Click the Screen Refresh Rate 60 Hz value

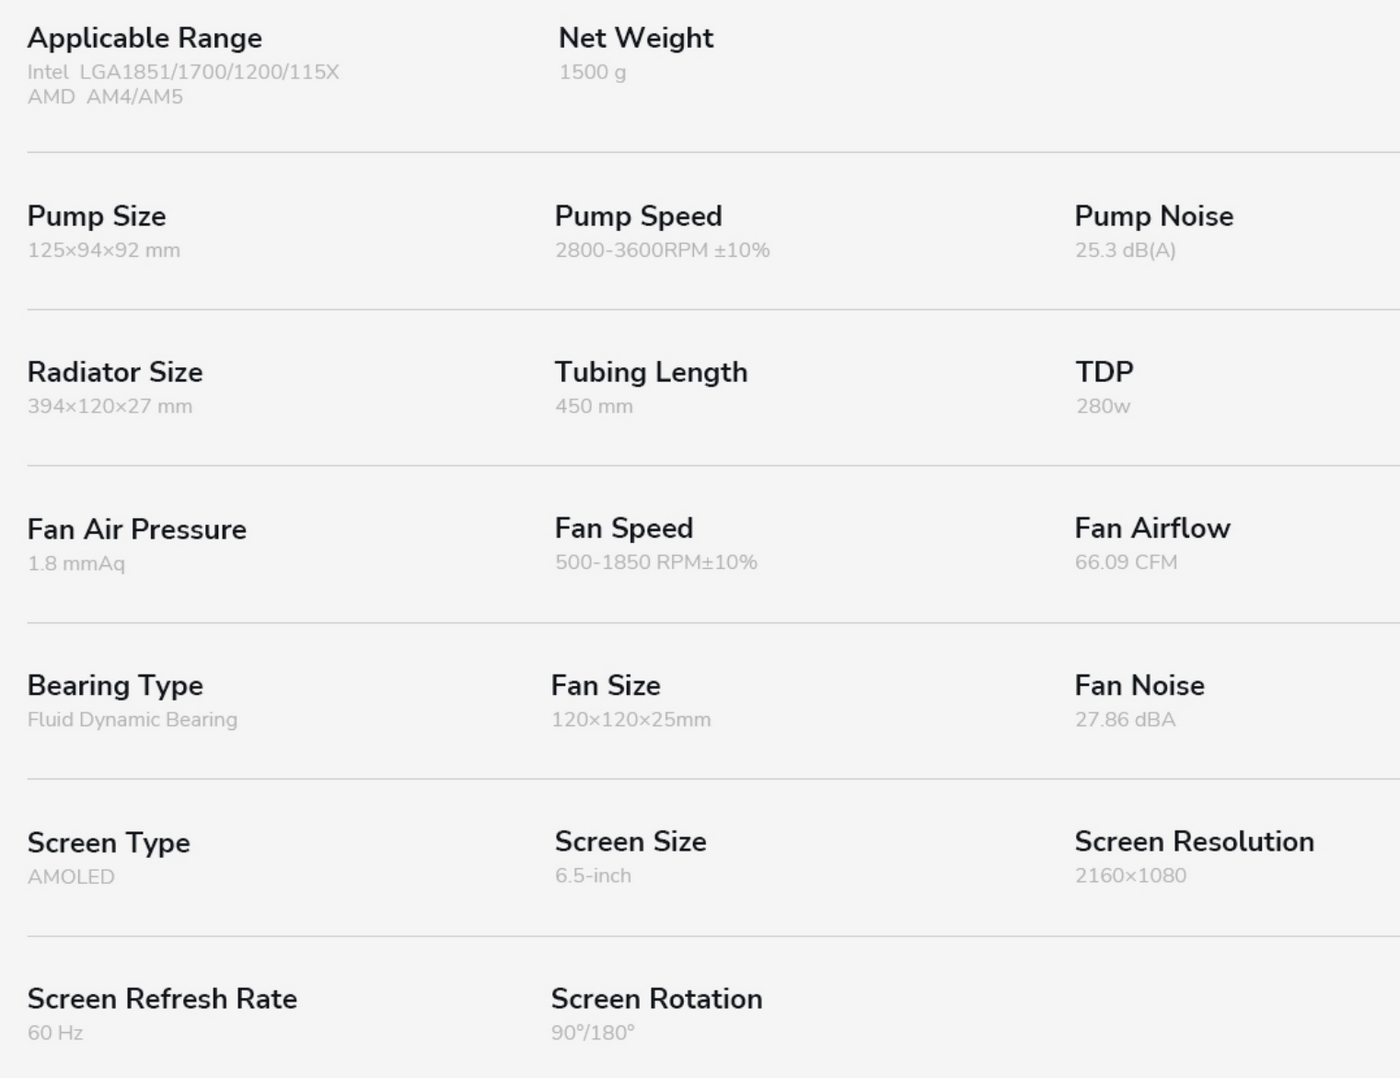pos(55,1032)
